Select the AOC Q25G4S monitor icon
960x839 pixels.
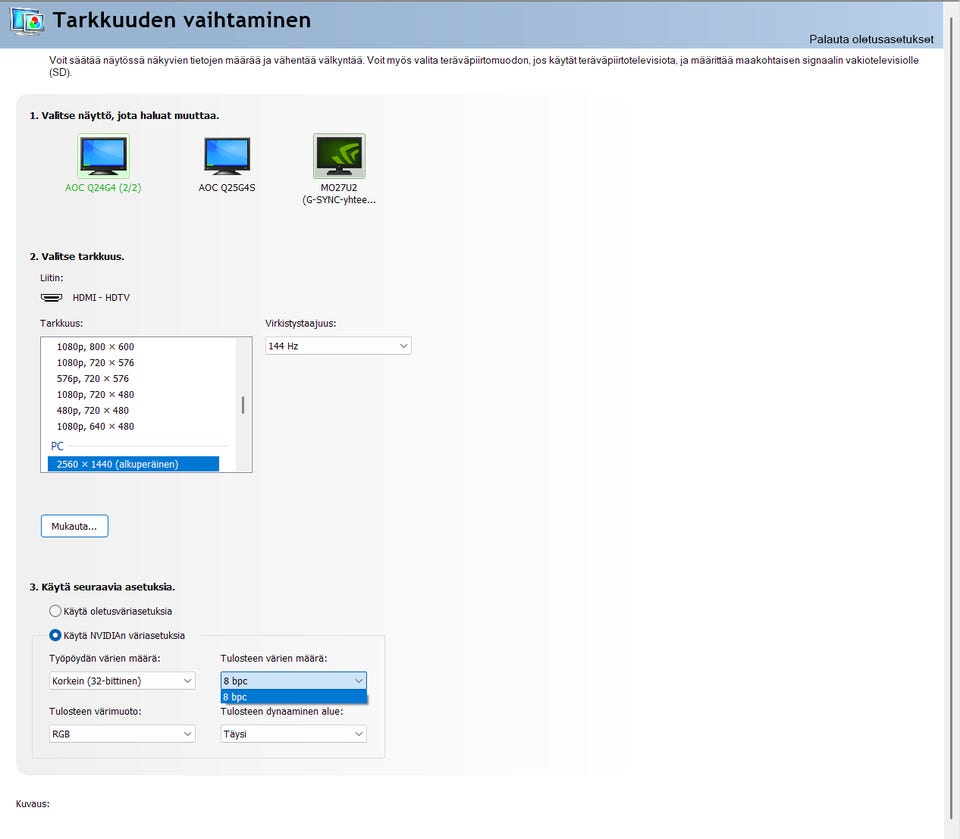227,156
